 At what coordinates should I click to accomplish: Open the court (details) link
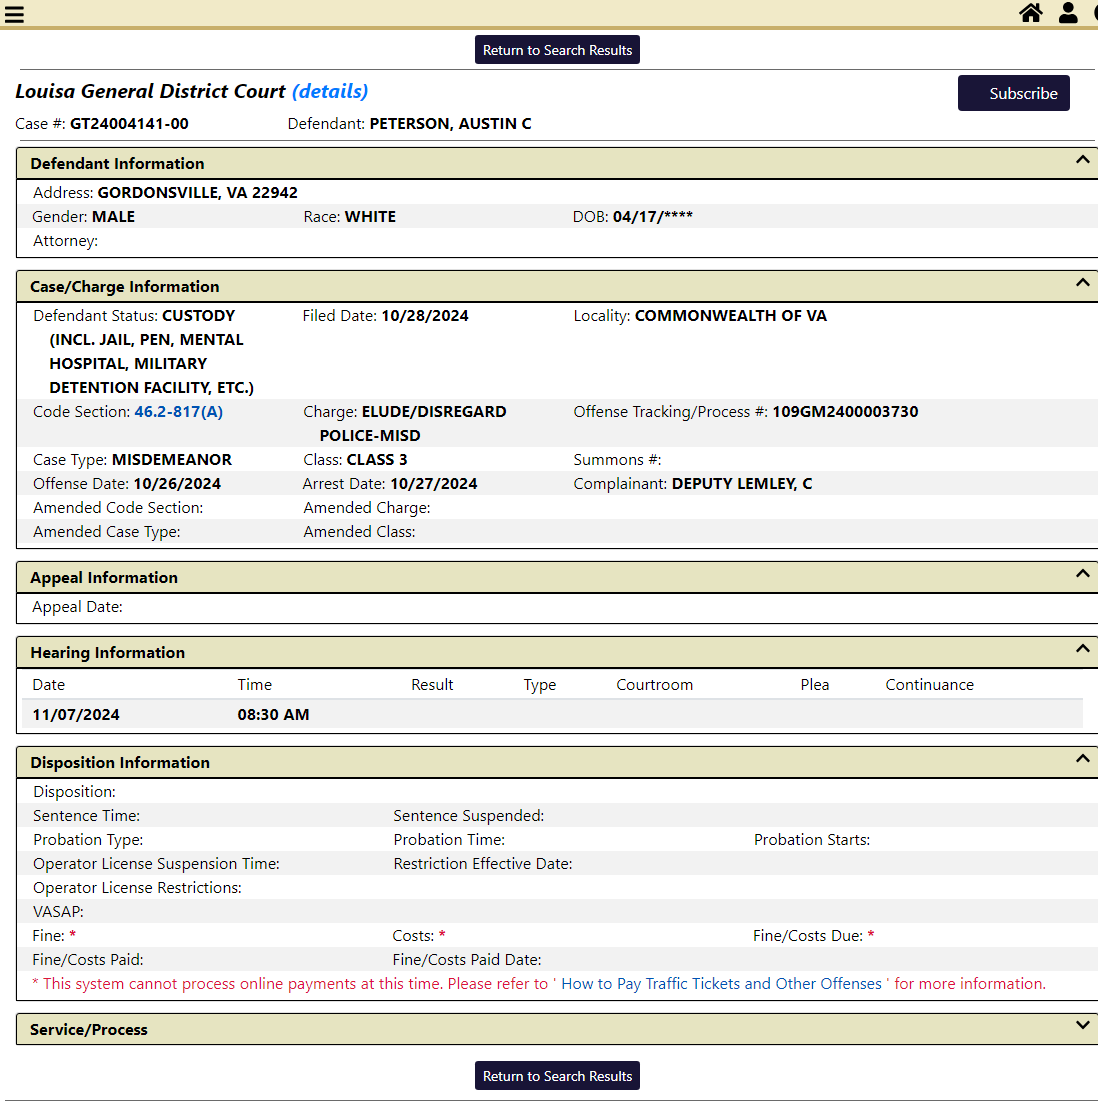point(330,91)
